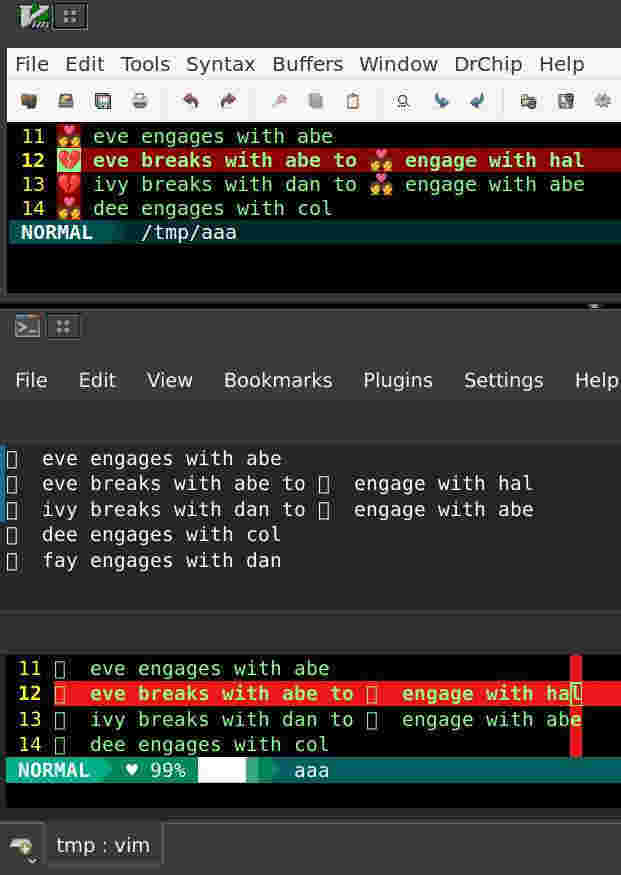Open the Edit menu in gVim
Viewport: 621px width, 875px height.
85,64
